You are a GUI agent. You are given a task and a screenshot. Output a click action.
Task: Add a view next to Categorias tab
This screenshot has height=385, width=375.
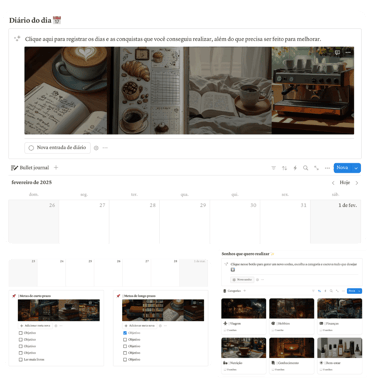245,291
